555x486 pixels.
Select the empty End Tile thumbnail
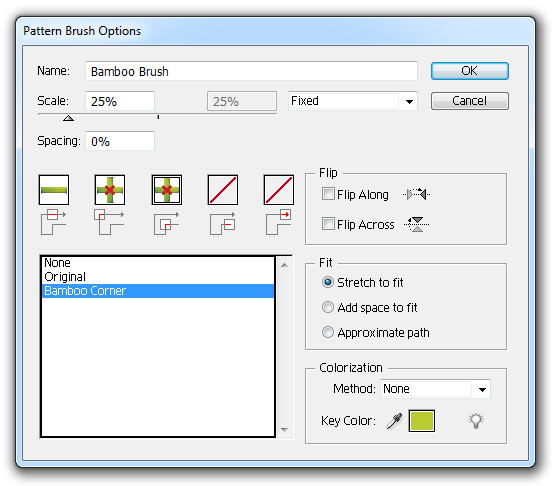tap(279, 190)
